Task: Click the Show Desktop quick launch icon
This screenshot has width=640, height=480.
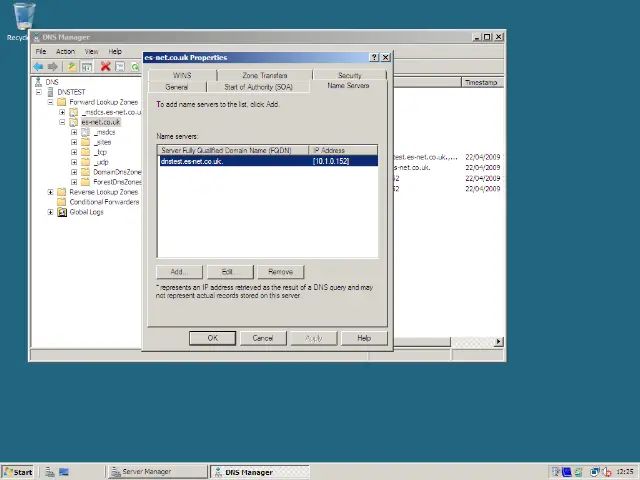Action: (64, 472)
